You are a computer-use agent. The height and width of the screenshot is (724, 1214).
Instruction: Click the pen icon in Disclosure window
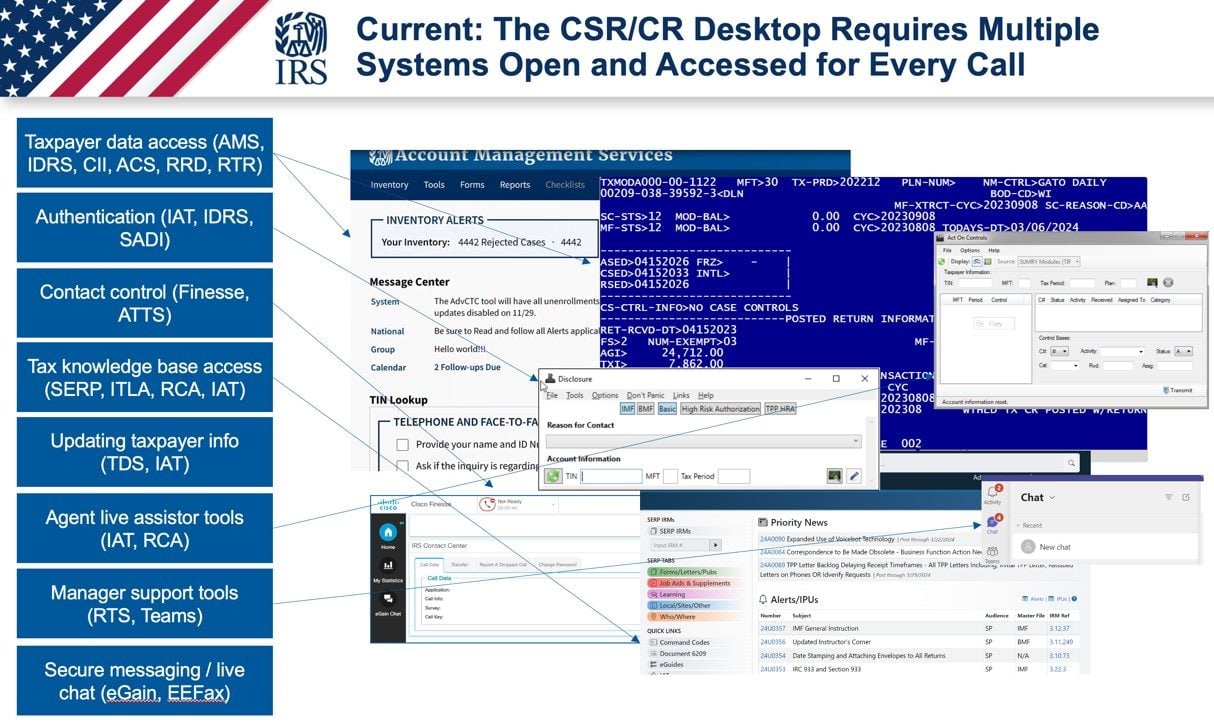coord(854,476)
